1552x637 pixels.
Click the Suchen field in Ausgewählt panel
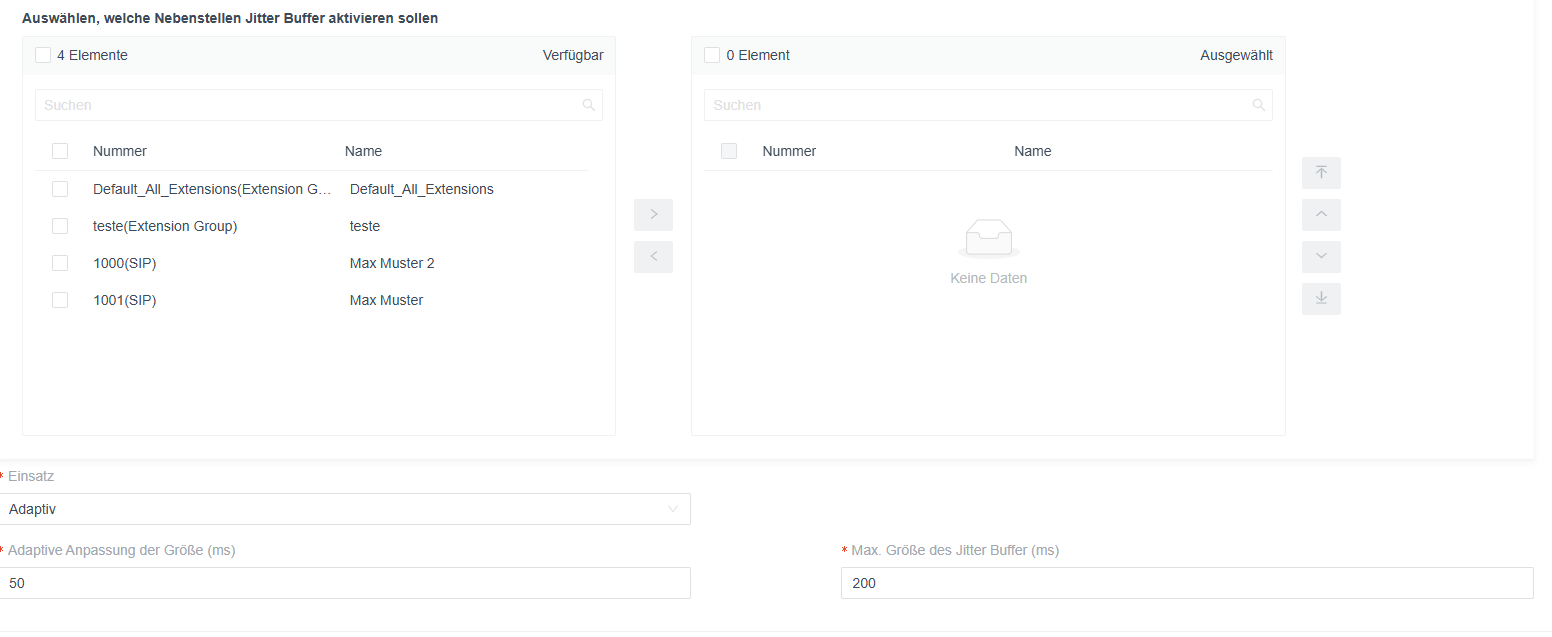pyautogui.click(x=988, y=105)
